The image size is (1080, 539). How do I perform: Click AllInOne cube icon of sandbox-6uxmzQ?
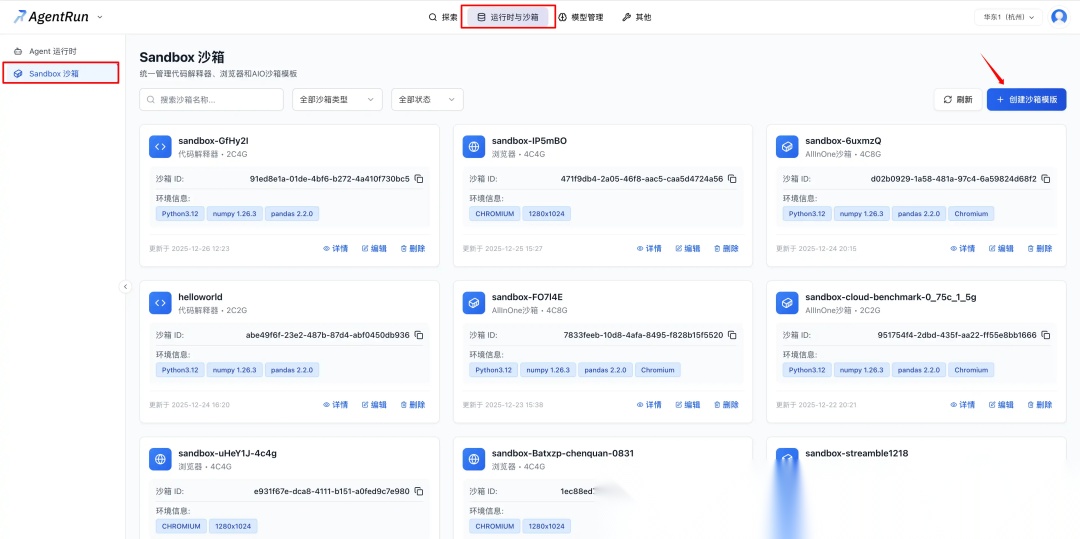(x=787, y=147)
